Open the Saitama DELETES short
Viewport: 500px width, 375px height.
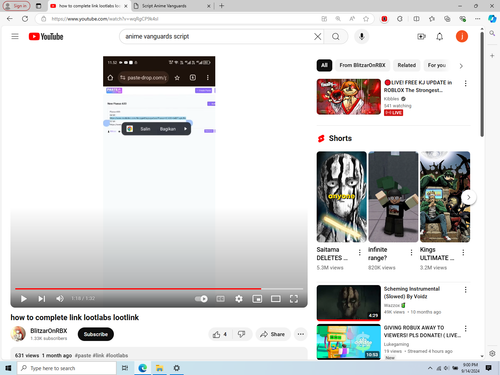(341, 197)
